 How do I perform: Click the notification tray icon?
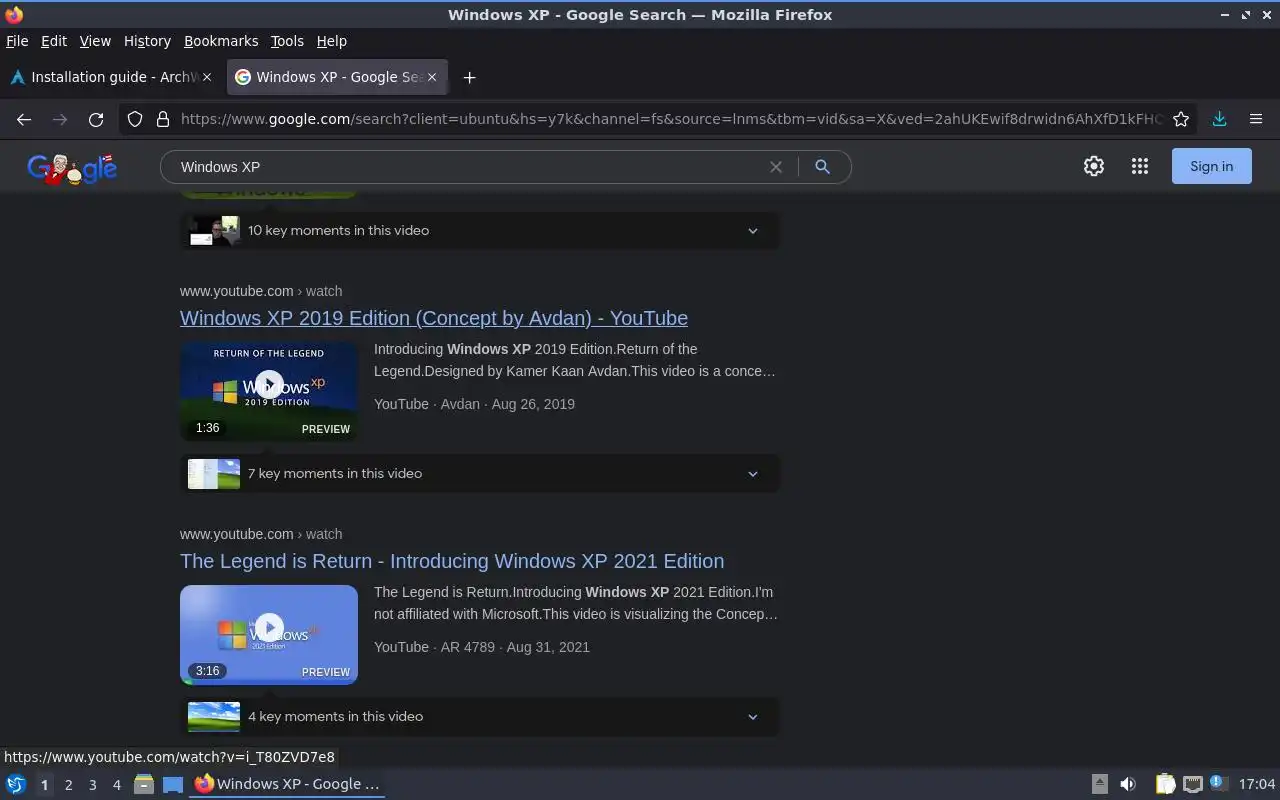click(x=1217, y=783)
